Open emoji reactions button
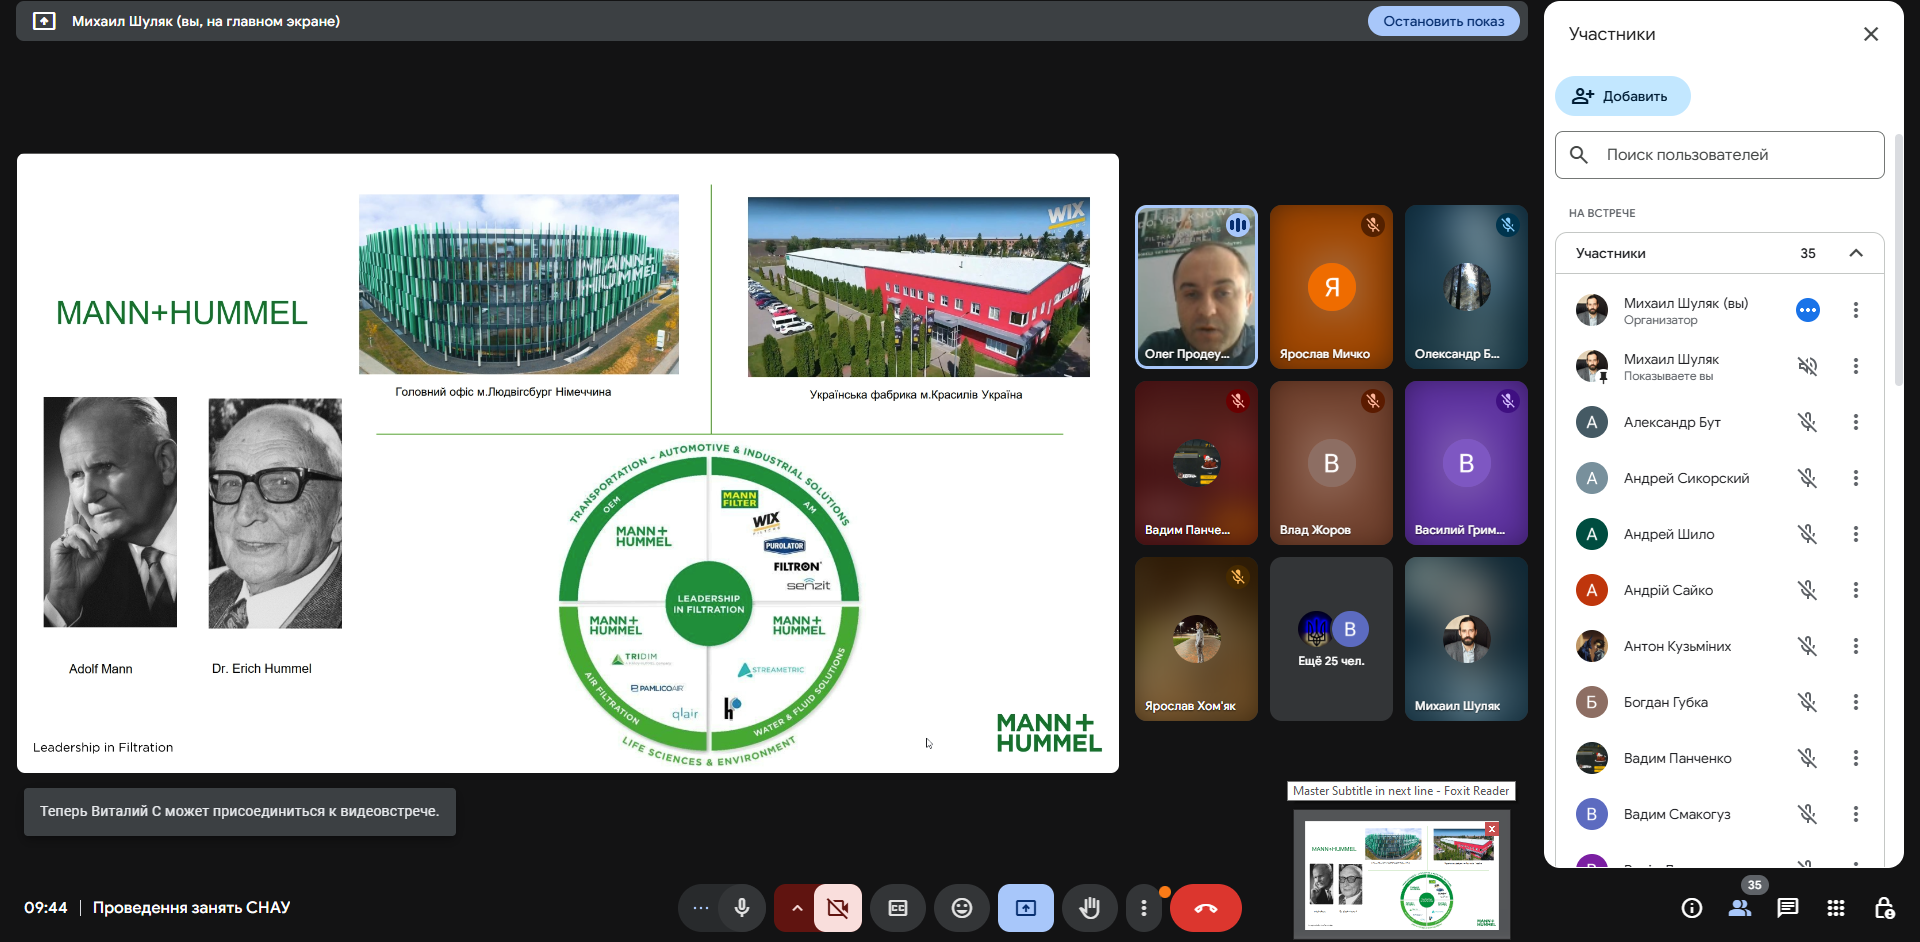Image resolution: width=1920 pixels, height=942 pixels. point(961,908)
